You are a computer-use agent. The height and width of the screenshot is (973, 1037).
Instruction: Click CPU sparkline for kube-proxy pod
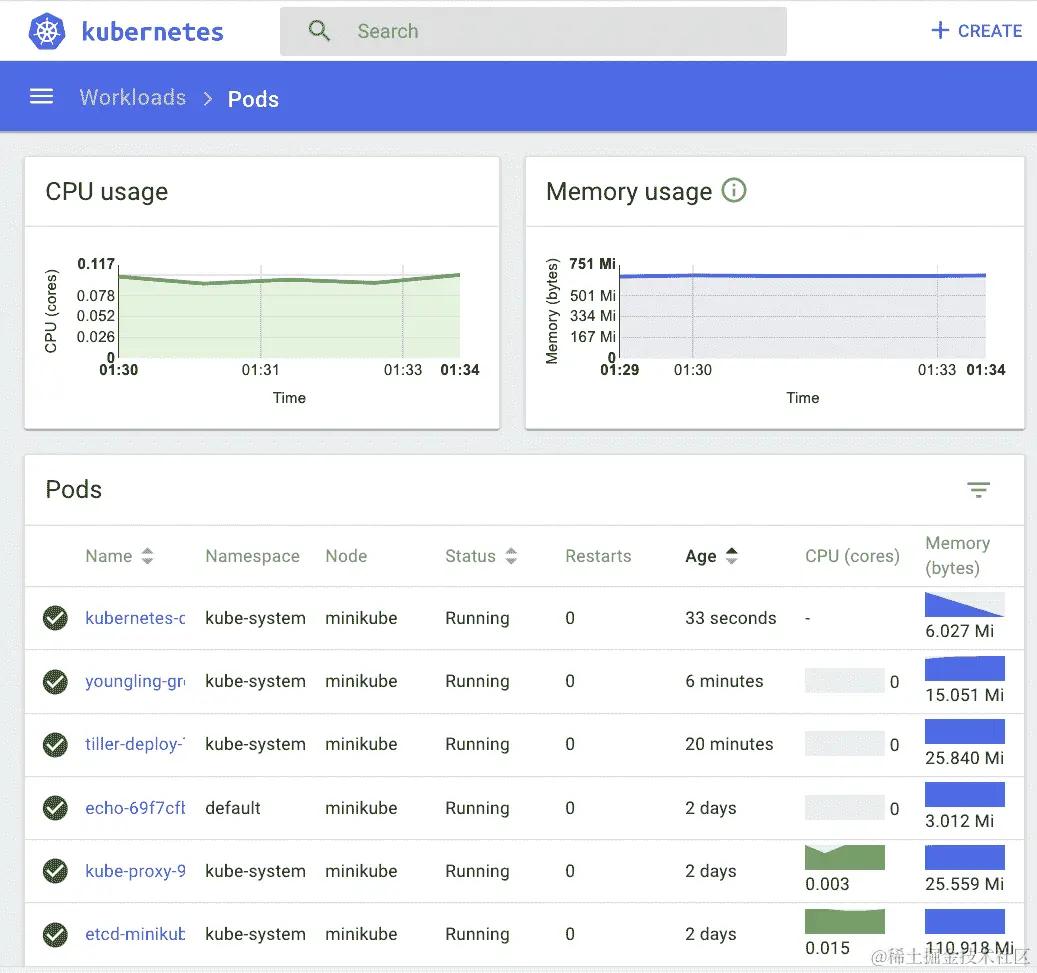(x=845, y=857)
